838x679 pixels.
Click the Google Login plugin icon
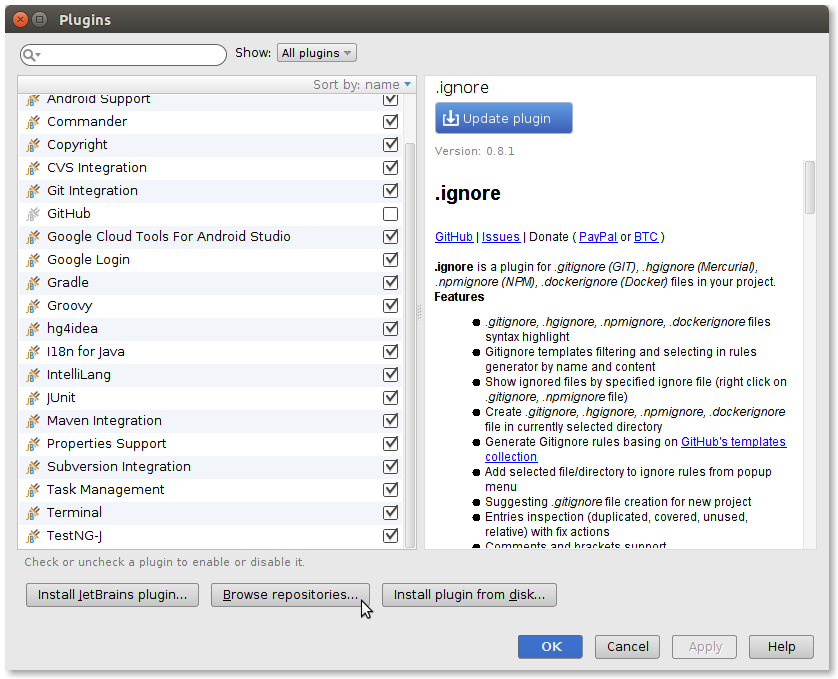coord(33,260)
